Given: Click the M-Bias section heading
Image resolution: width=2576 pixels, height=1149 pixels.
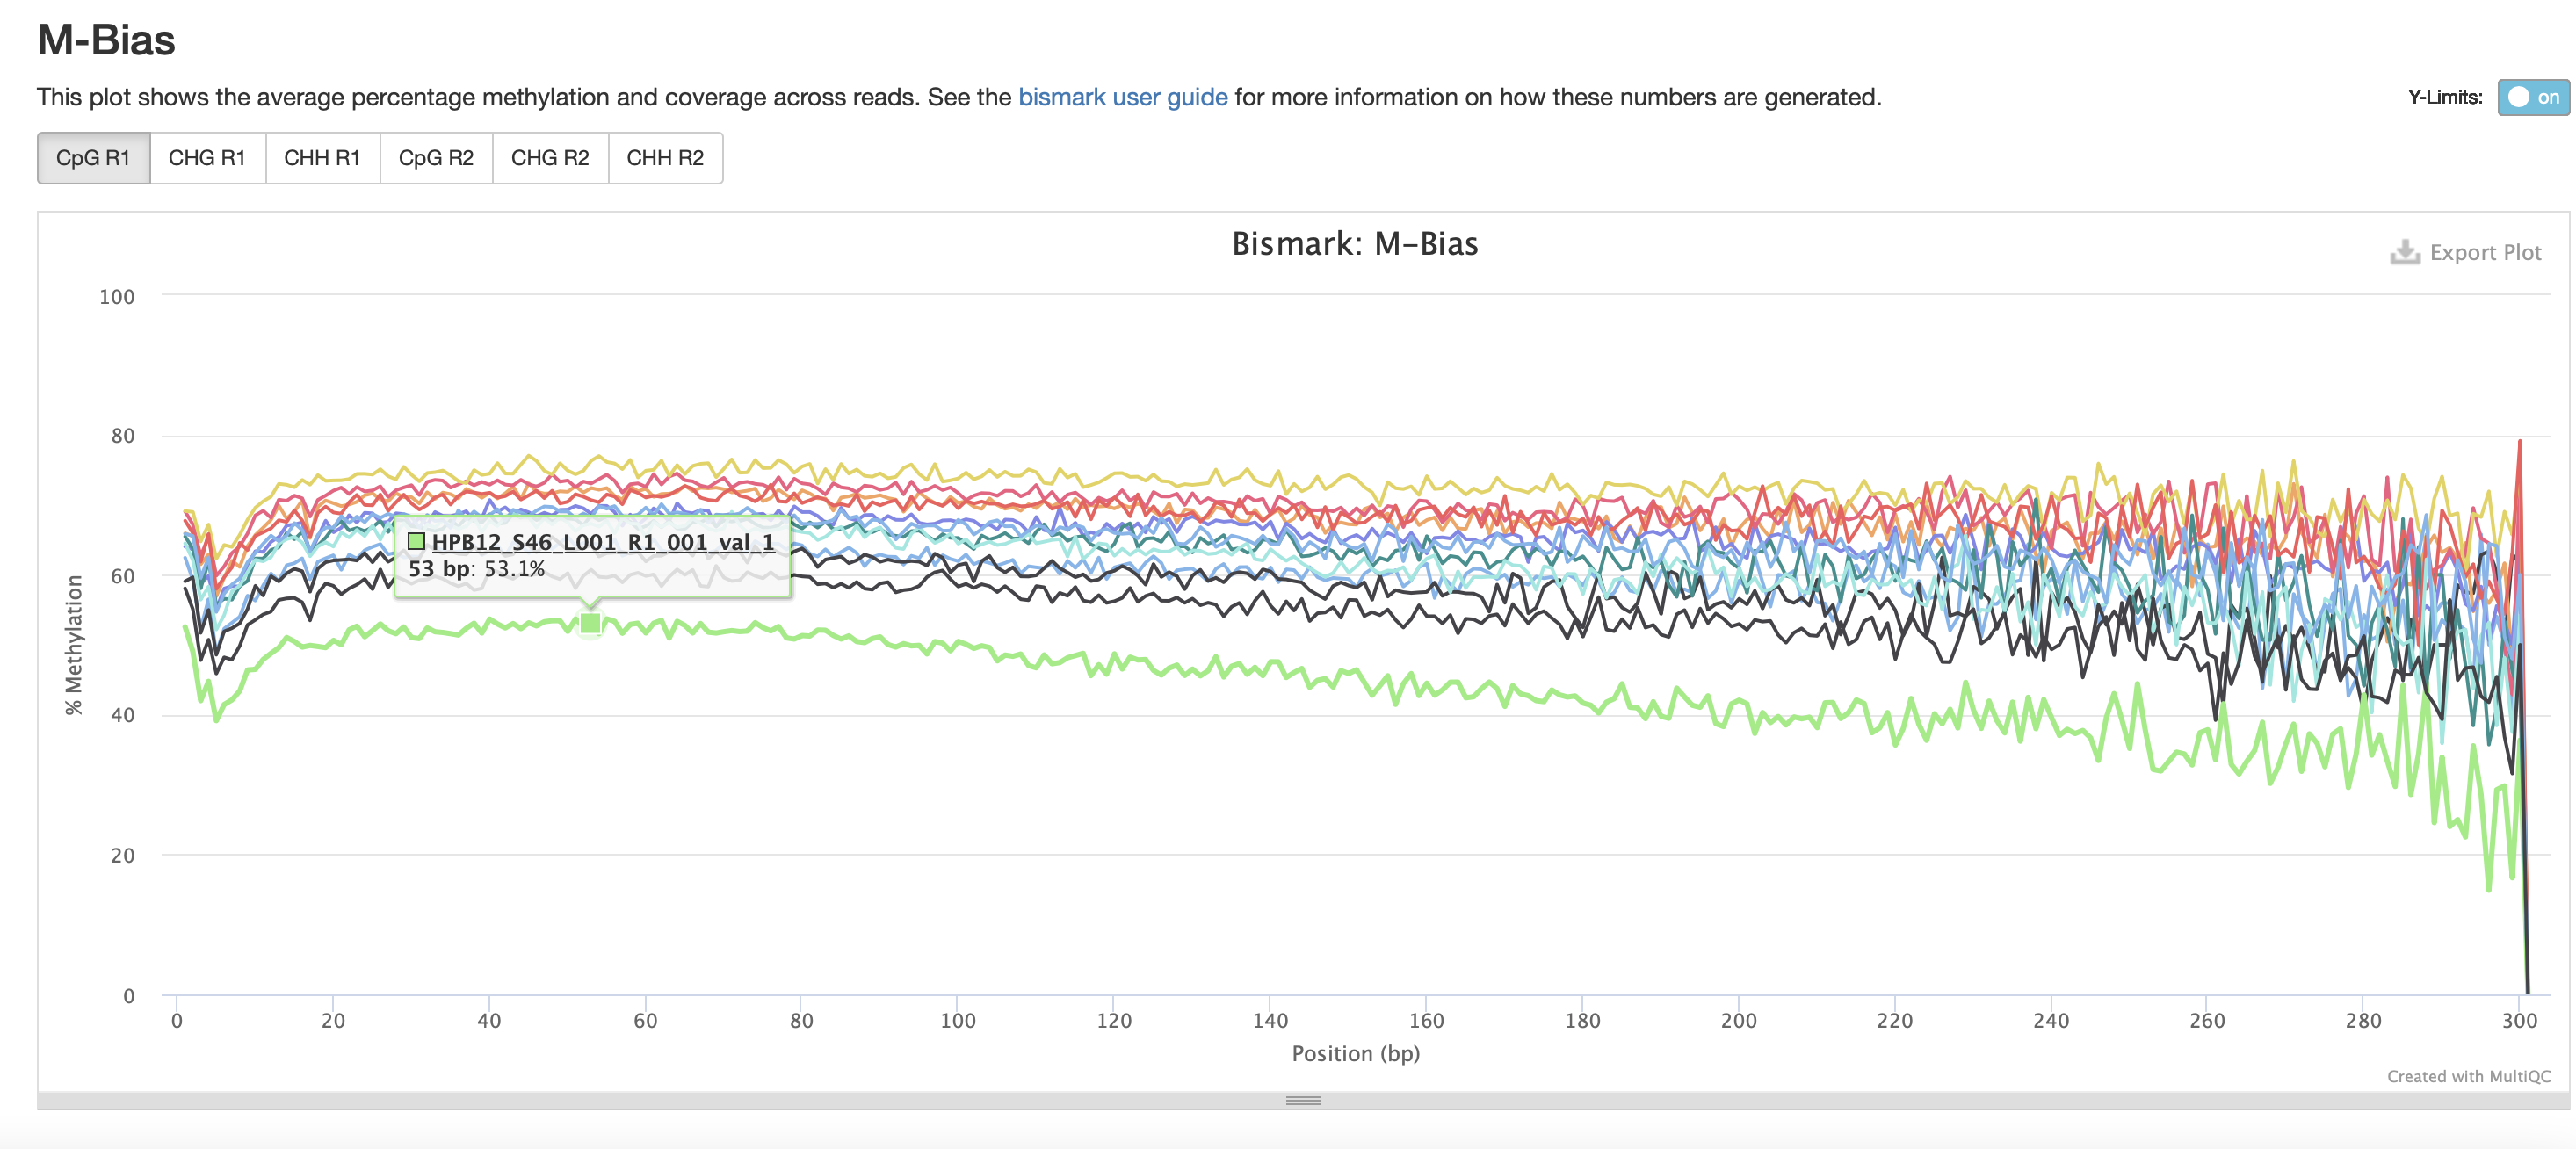Looking at the screenshot, I should pyautogui.click(x=106, y=40).
